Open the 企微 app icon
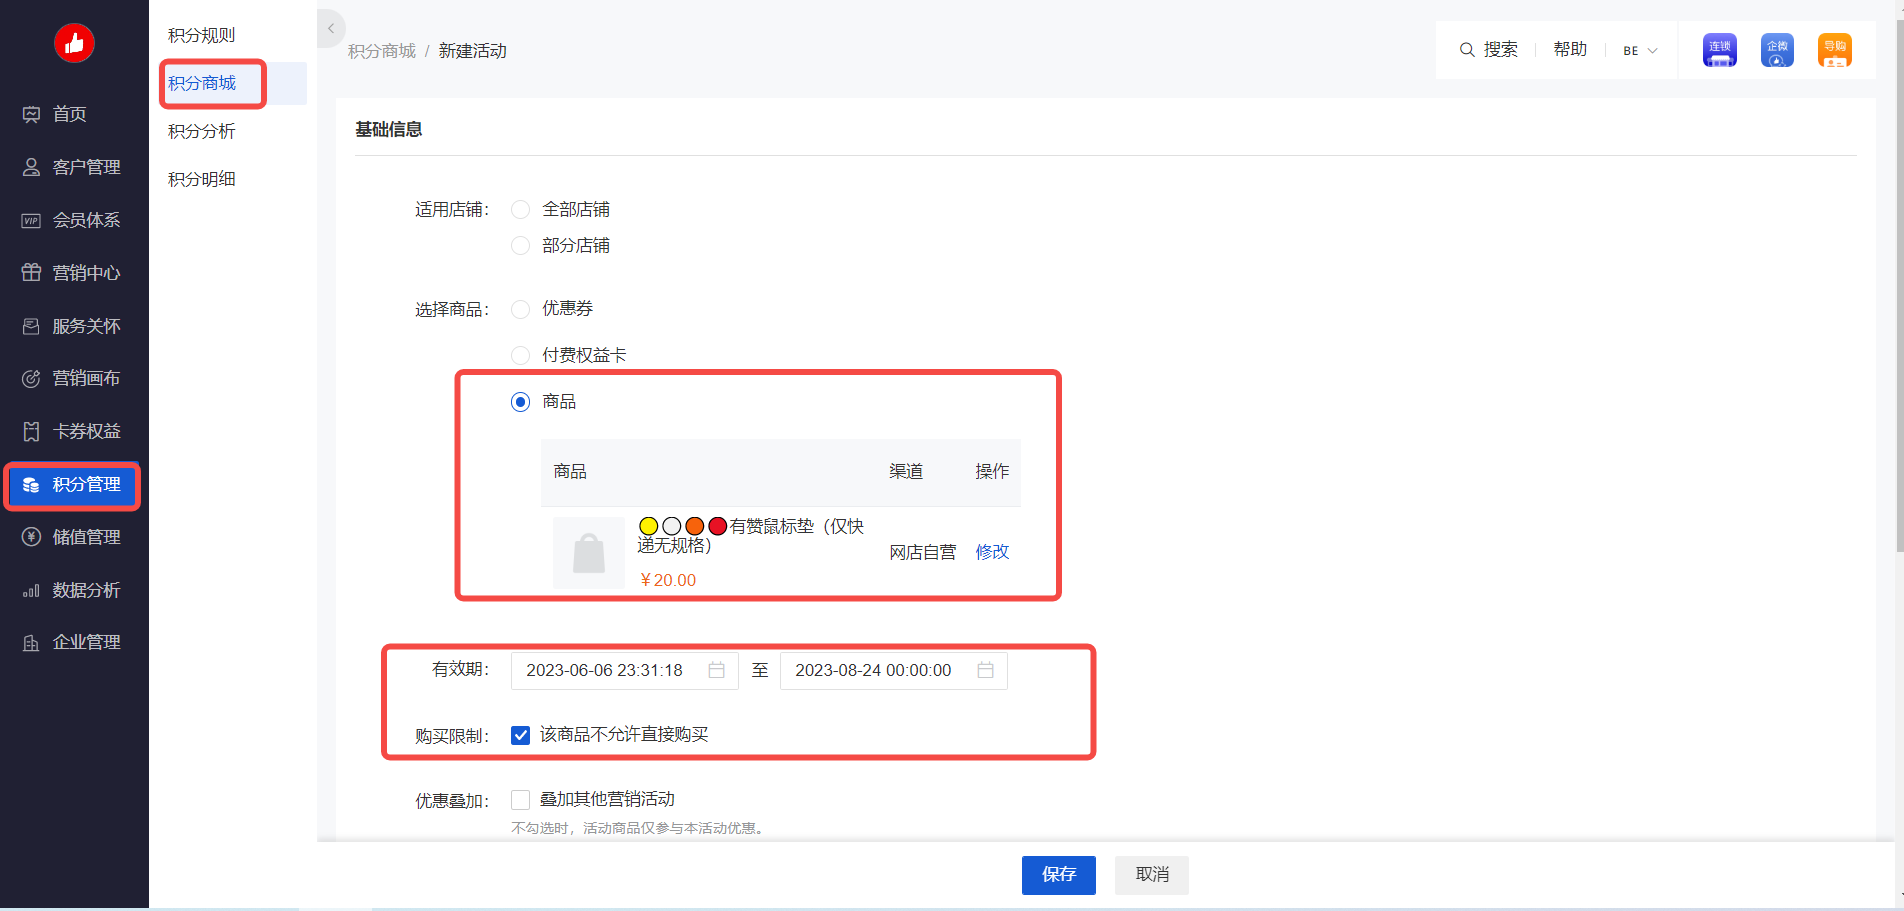This screenshot has height=911, width=1904. (x=1777, y=50)
